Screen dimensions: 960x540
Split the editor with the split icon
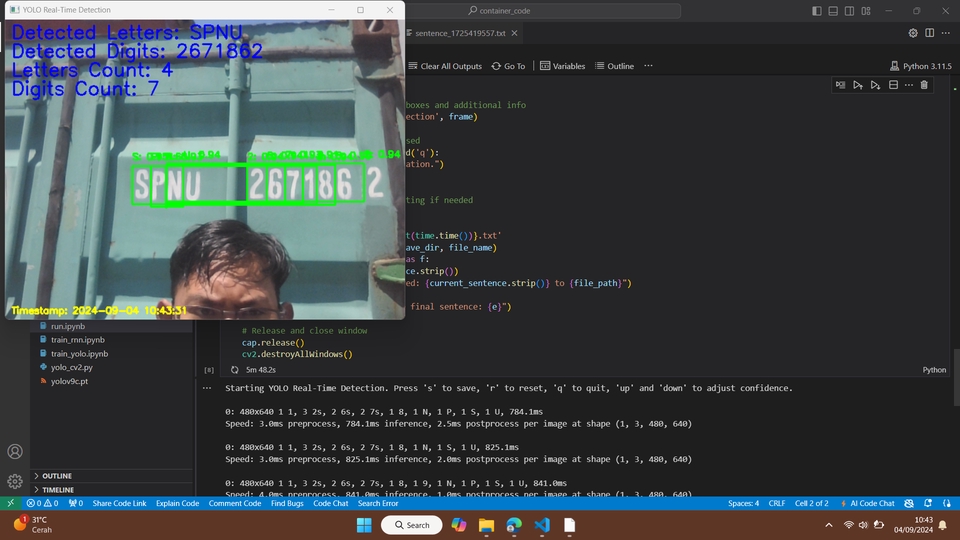[929, 33]
